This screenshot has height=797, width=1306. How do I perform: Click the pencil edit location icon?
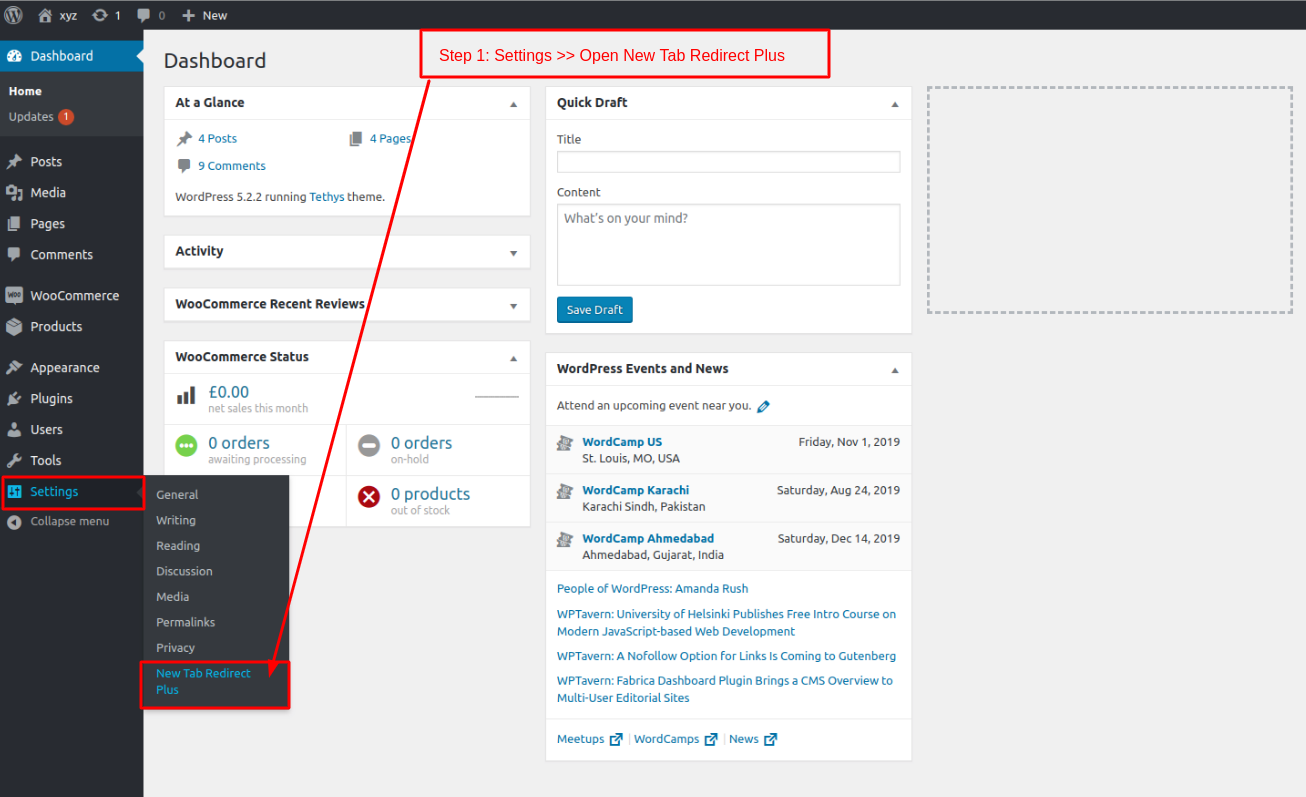point(764,406)
